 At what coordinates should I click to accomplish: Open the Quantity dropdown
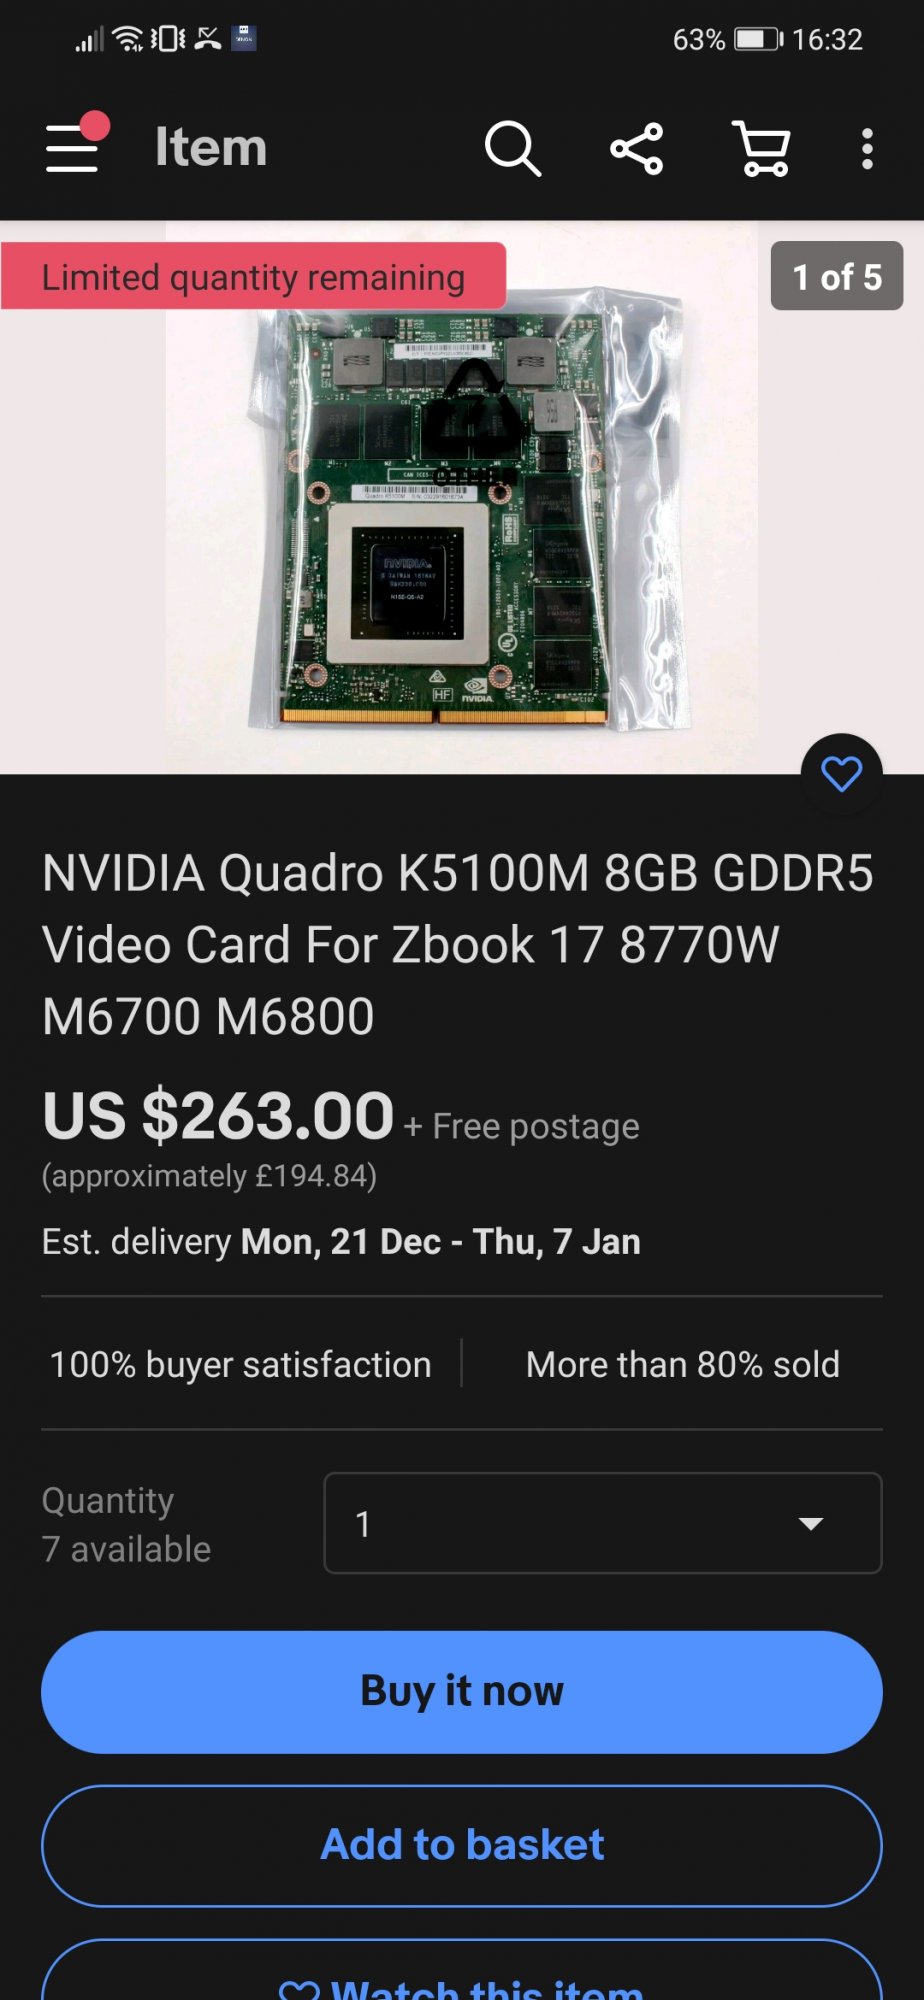(603, 1523)
